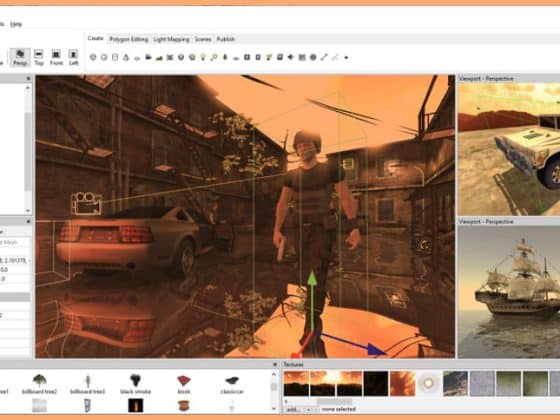Screen dimensions: 560x420
Task: Select the orange burst texture
Action: 402,383
